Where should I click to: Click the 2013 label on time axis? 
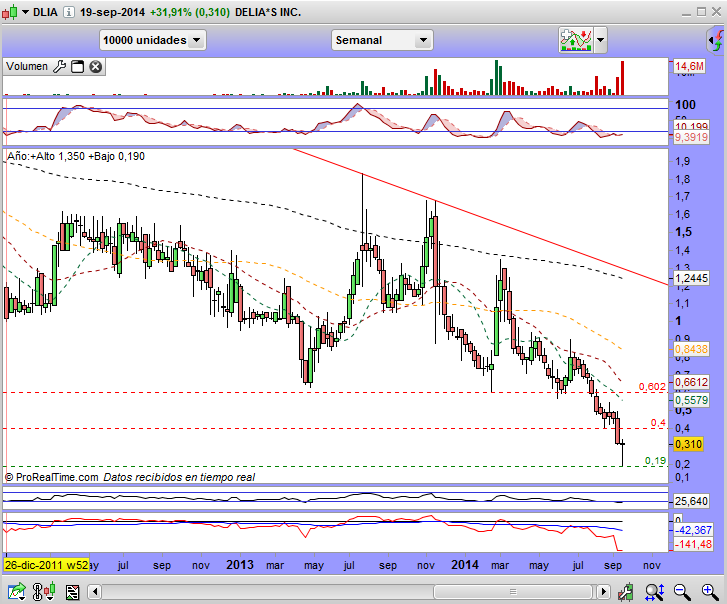(x=240, y=565)
